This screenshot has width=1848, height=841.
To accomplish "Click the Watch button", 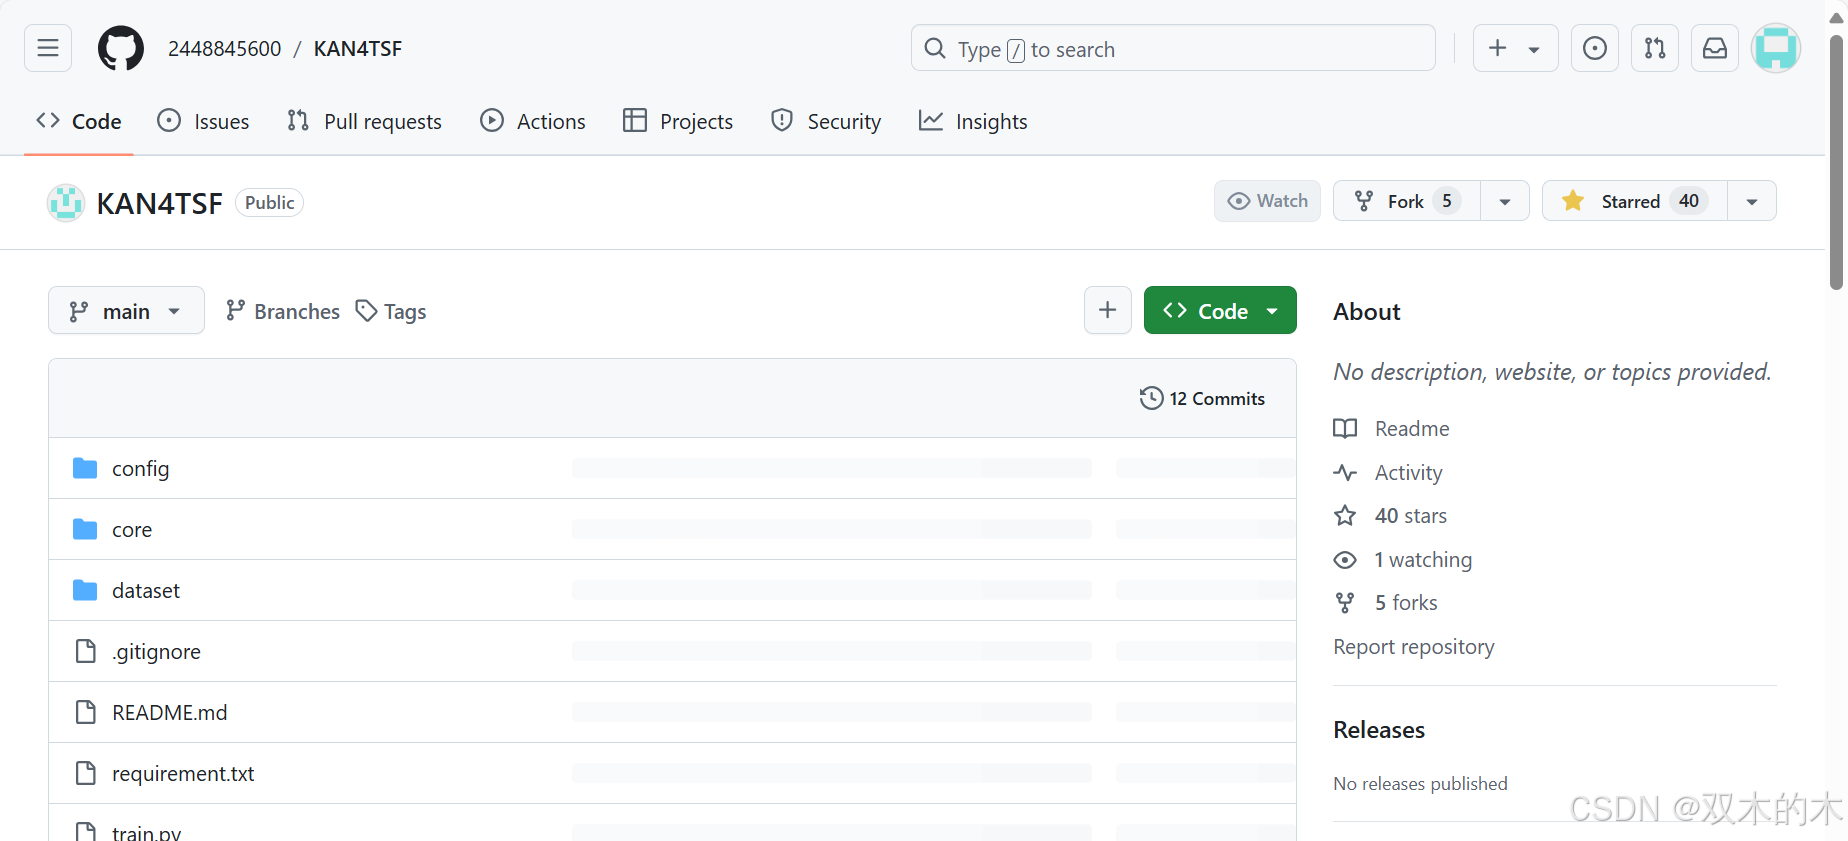I will (1267, 201).
